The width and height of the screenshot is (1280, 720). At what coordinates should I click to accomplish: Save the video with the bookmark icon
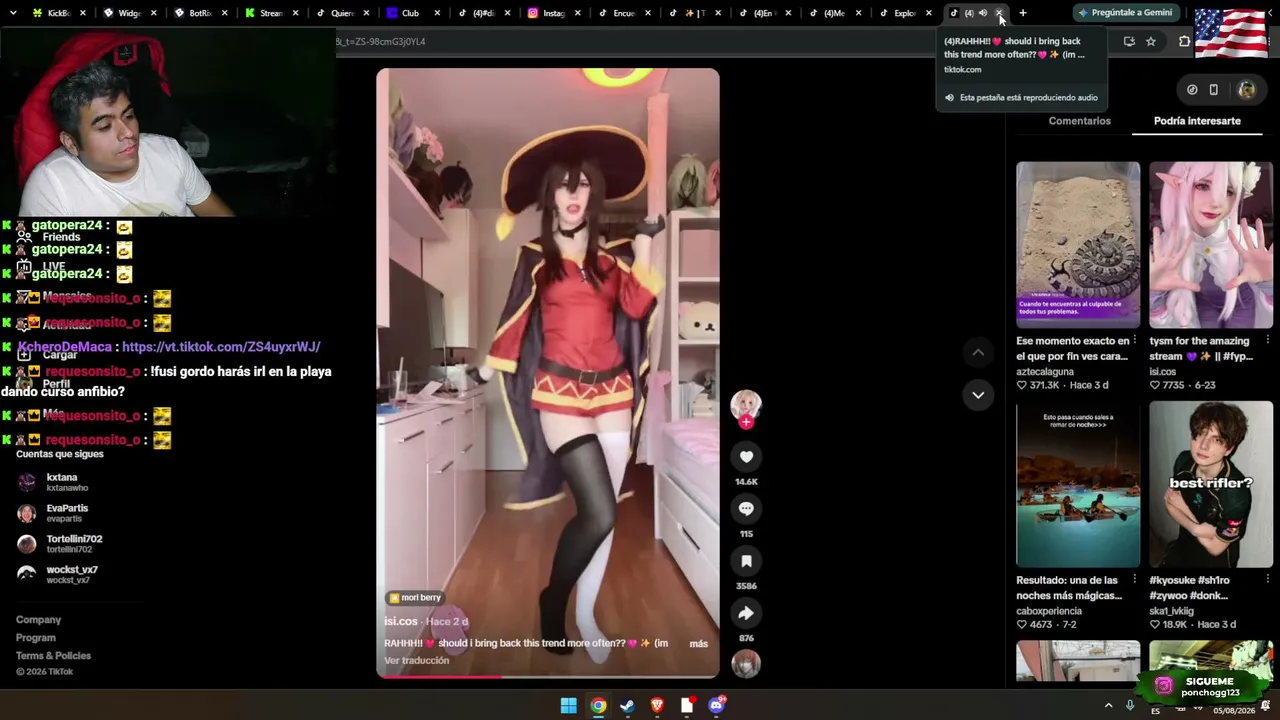(x=746, y=561)
